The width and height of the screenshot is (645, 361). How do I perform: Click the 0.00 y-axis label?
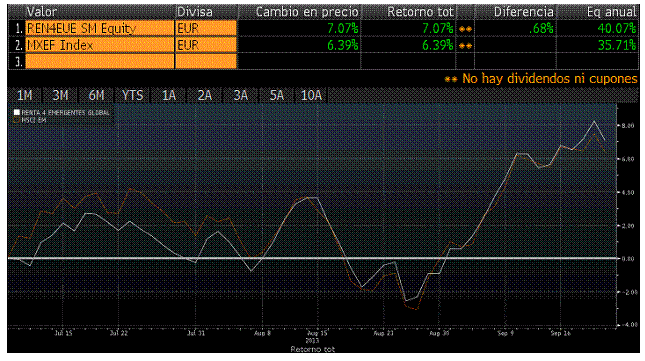point(628,259)
